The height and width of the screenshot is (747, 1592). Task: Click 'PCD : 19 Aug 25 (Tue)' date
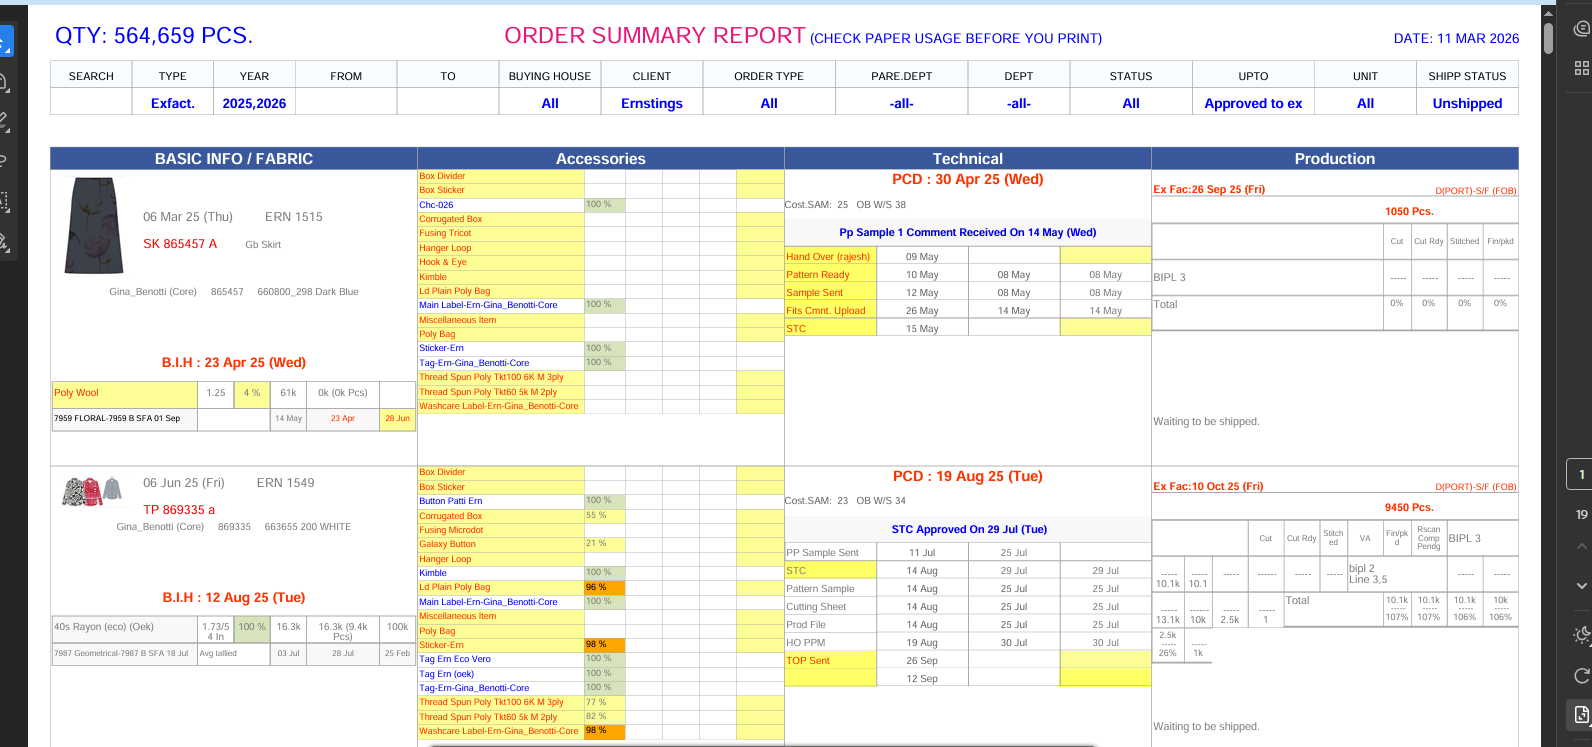click(x=968, y=477)
